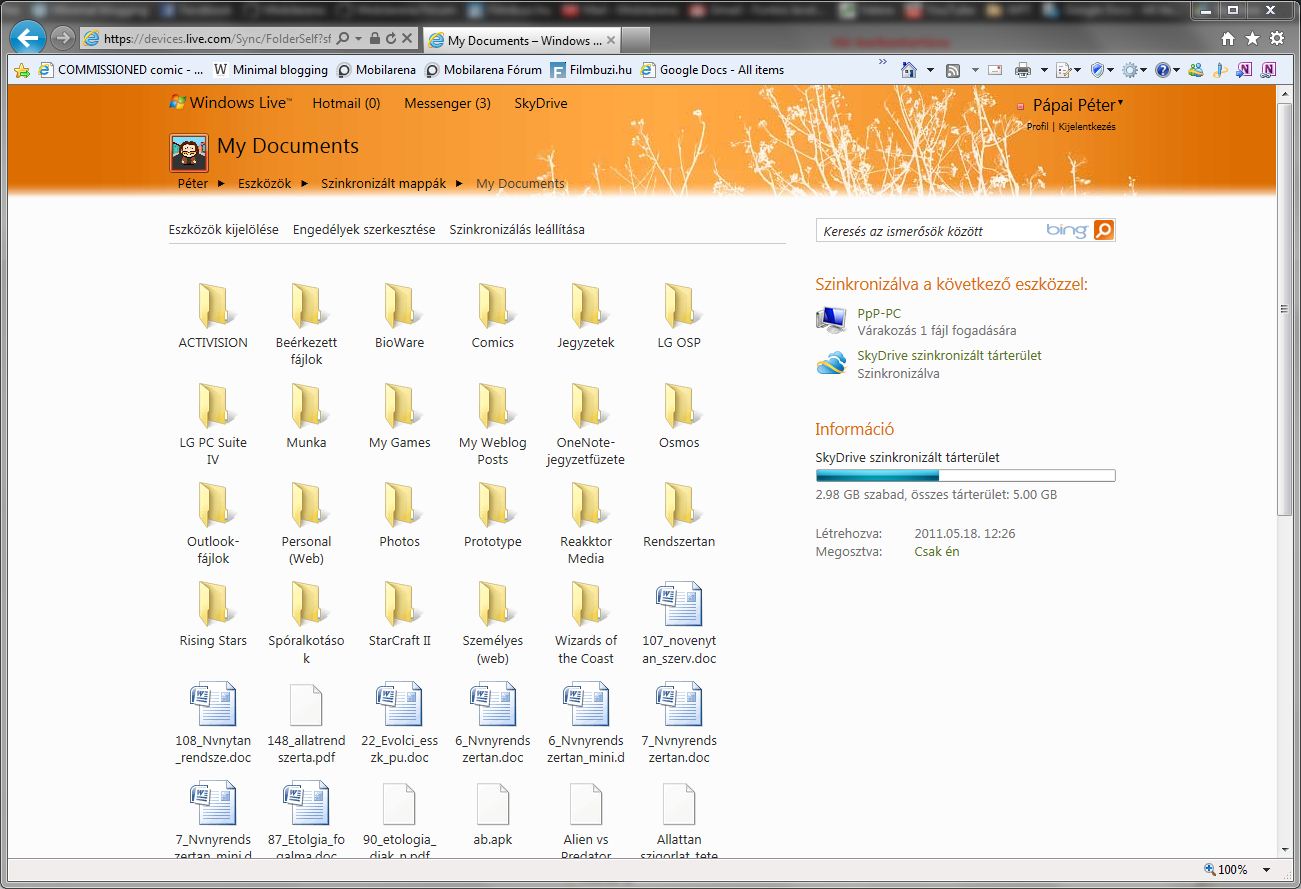1301x889 pixels.
Task: Click the SkyDrive storage usage bar
Action: pos(965,475)
